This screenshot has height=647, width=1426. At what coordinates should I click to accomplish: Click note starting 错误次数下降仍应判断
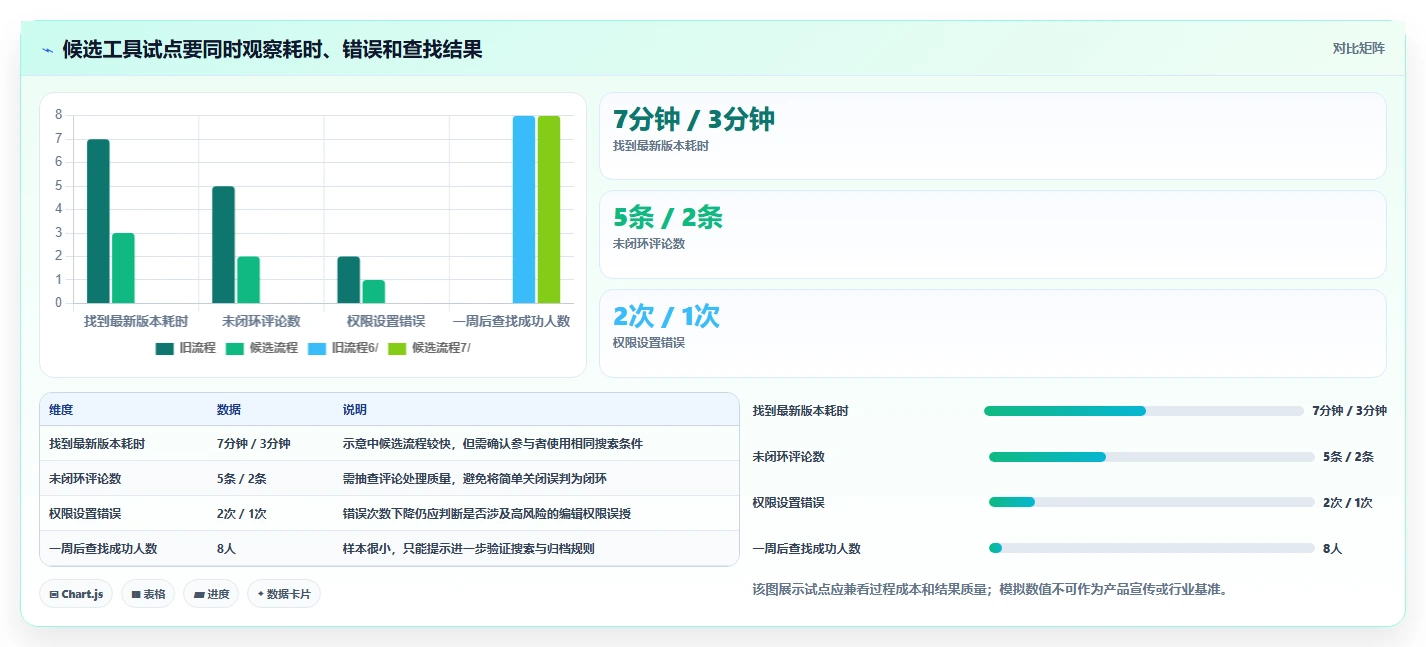click(x=487, y=514)
